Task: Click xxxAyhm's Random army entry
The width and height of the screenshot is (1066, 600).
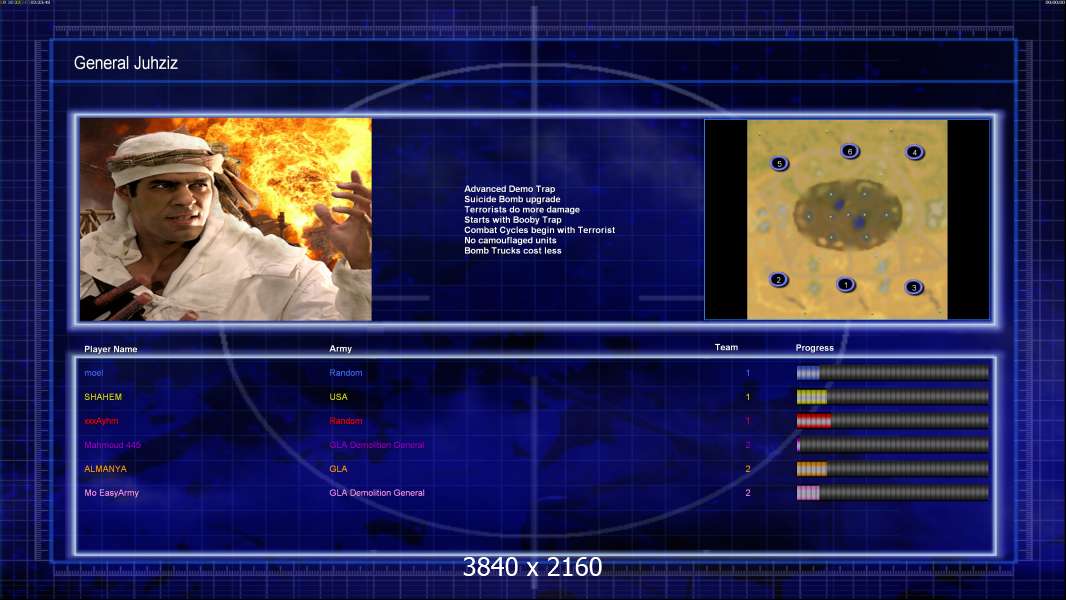Action: point(345,421)
